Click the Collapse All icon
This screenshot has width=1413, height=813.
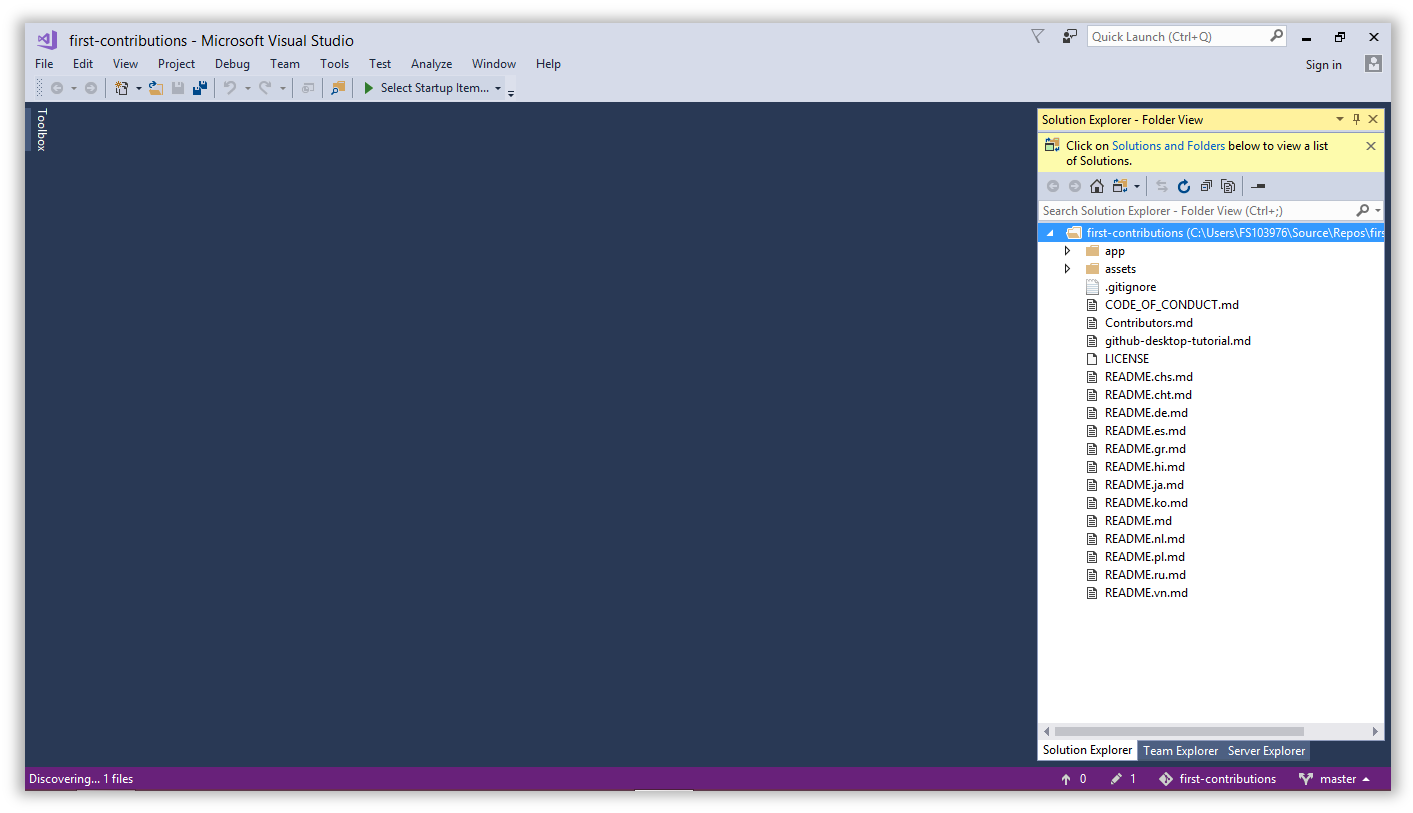tap(1206, 186)
